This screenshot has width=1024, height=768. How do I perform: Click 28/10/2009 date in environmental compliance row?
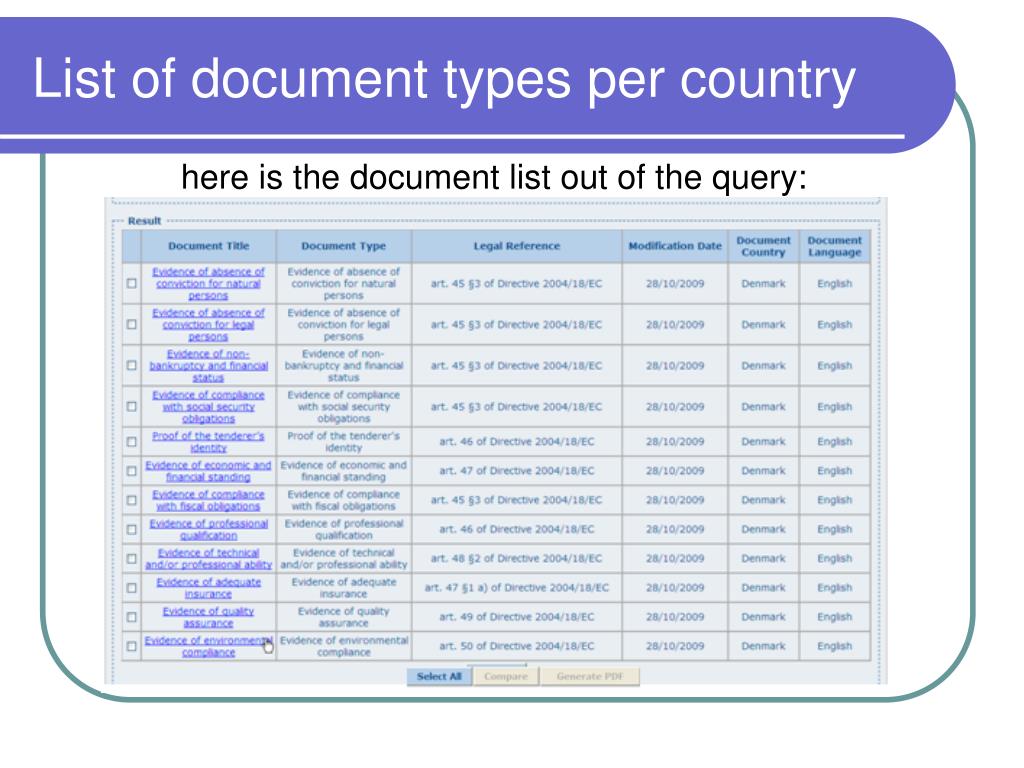tap(675, 646)
